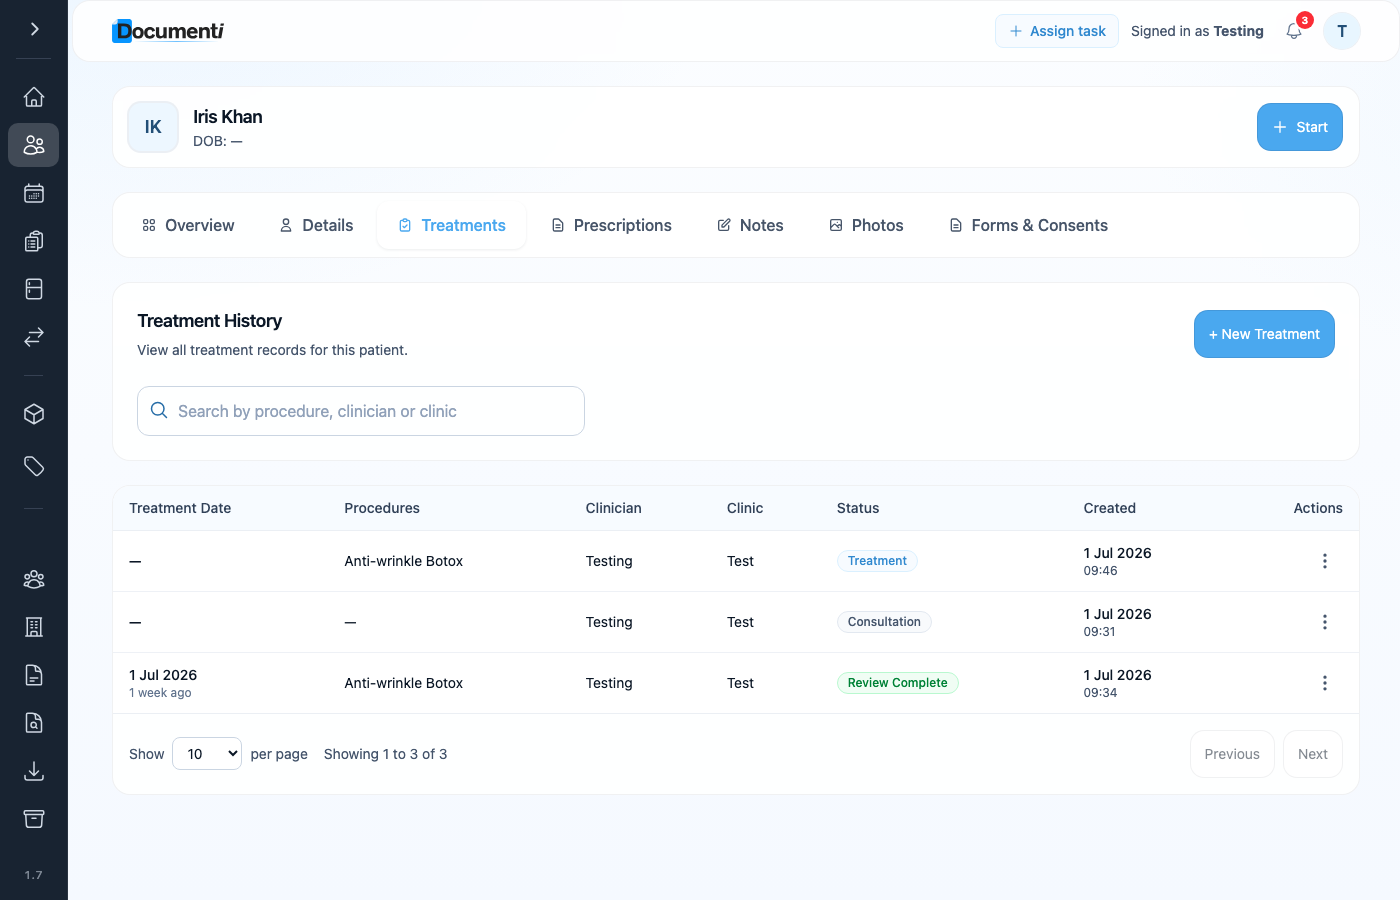1400x900 pixels.
Task: Click the Signed in as Testing text
Action: 1197,31
